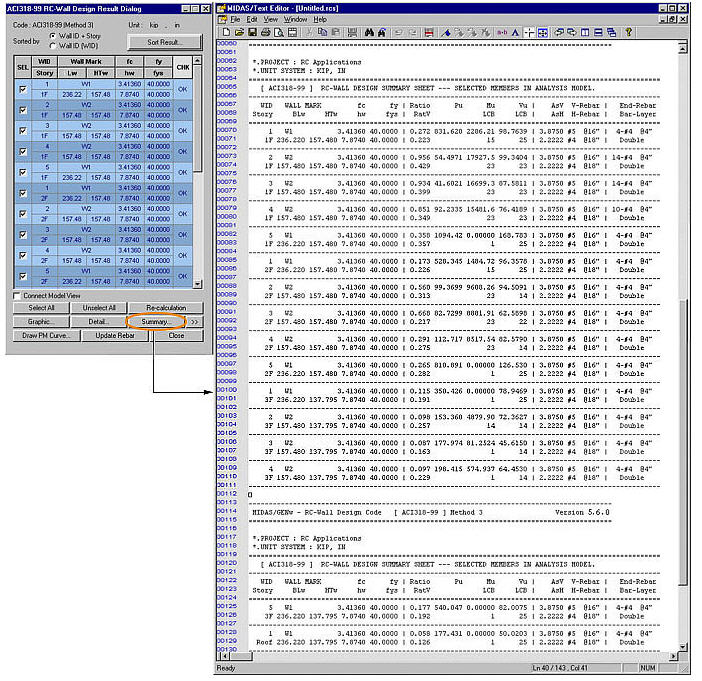Click the page setup icon after print preview
The image size is (702, 681).
(x=292, y=32)
